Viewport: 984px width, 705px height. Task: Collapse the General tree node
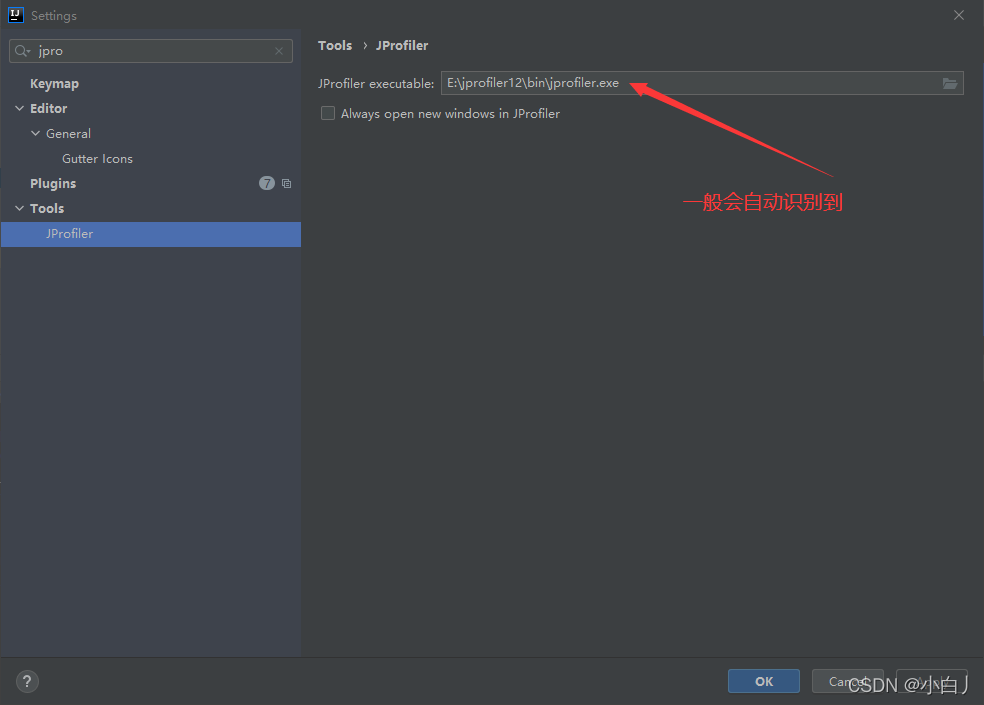tap(35, 134)
